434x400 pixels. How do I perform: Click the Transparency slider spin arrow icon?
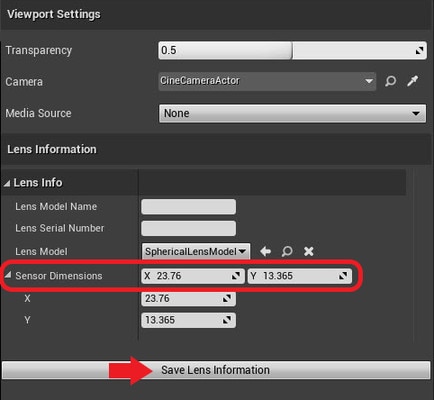pyautogui.click(x=419, y=51)
